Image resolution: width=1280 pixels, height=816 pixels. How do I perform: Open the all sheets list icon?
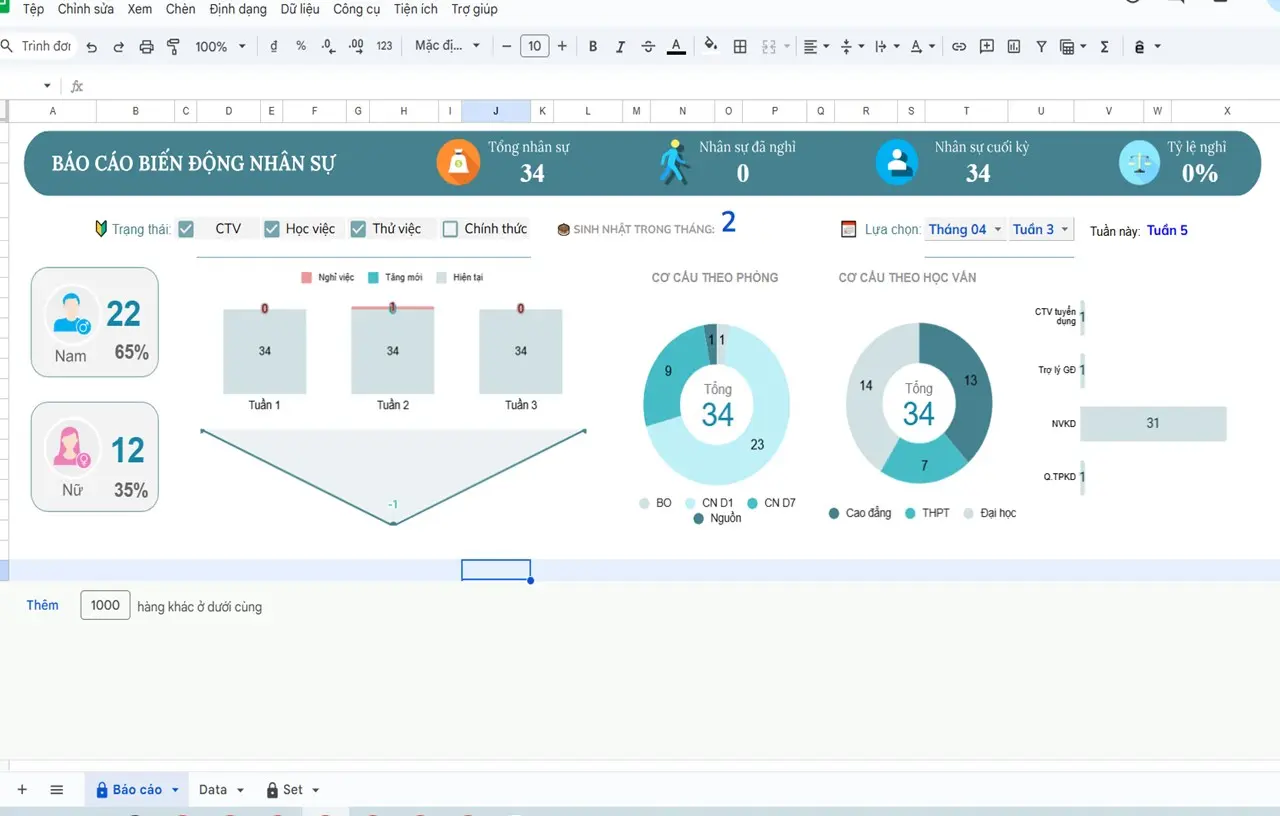click(57, 789)
